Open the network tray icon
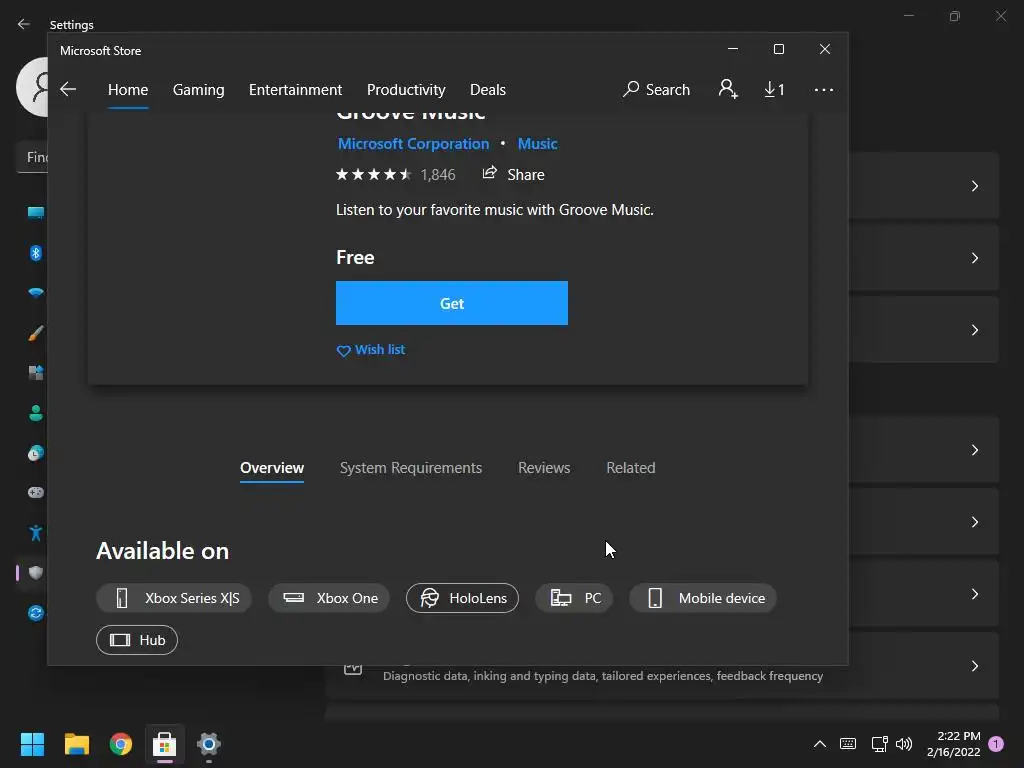This screenshot has height=768, width=1024. pos(879,744)
